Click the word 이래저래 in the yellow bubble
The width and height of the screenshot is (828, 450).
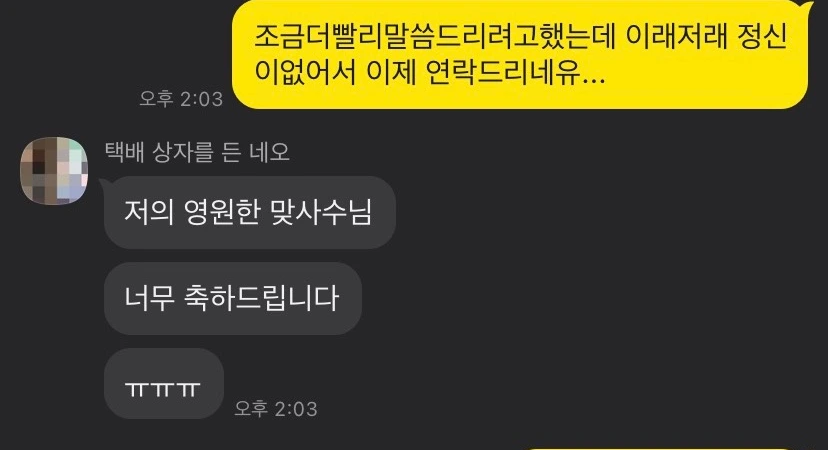point(676,37)
